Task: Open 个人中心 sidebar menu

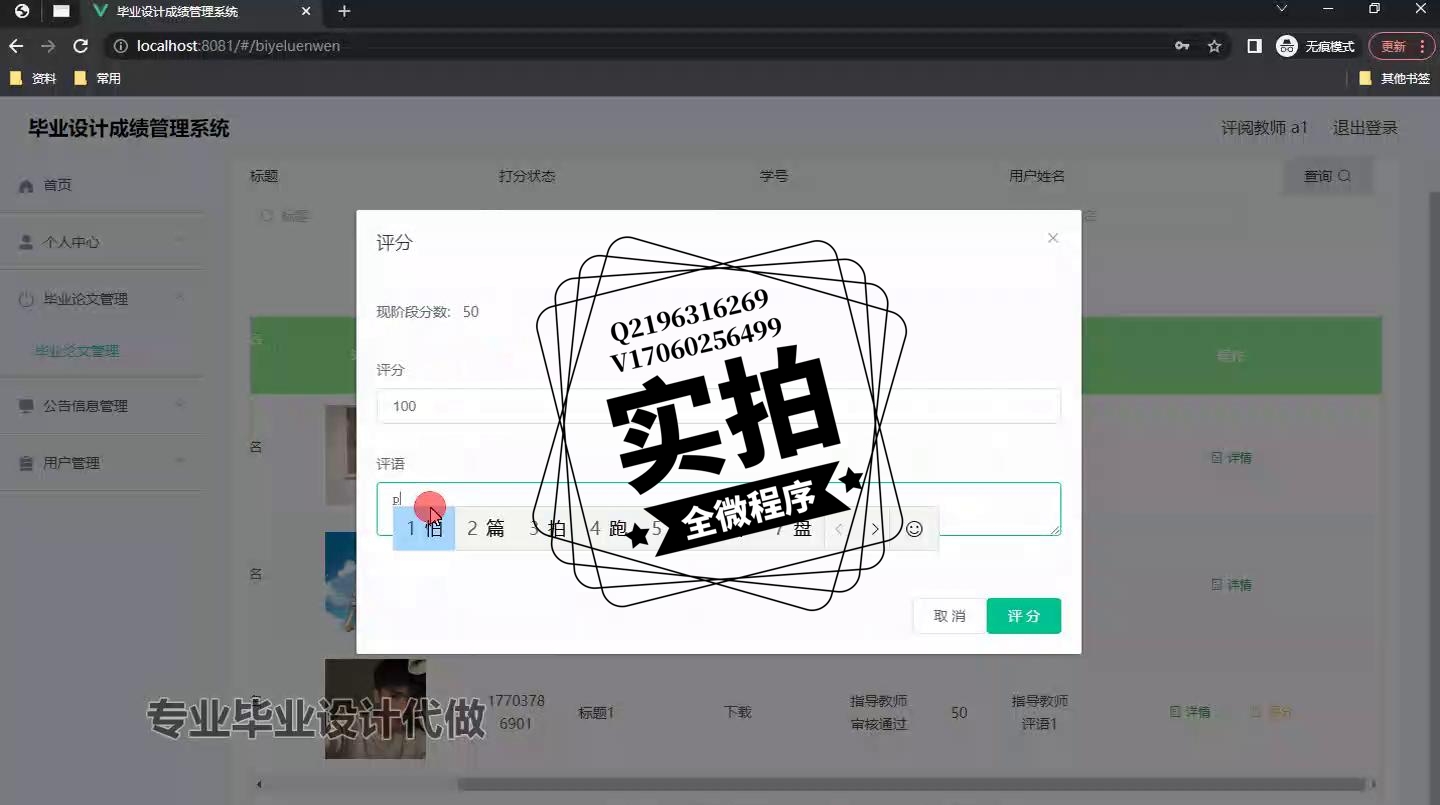Action: point(100,242)
